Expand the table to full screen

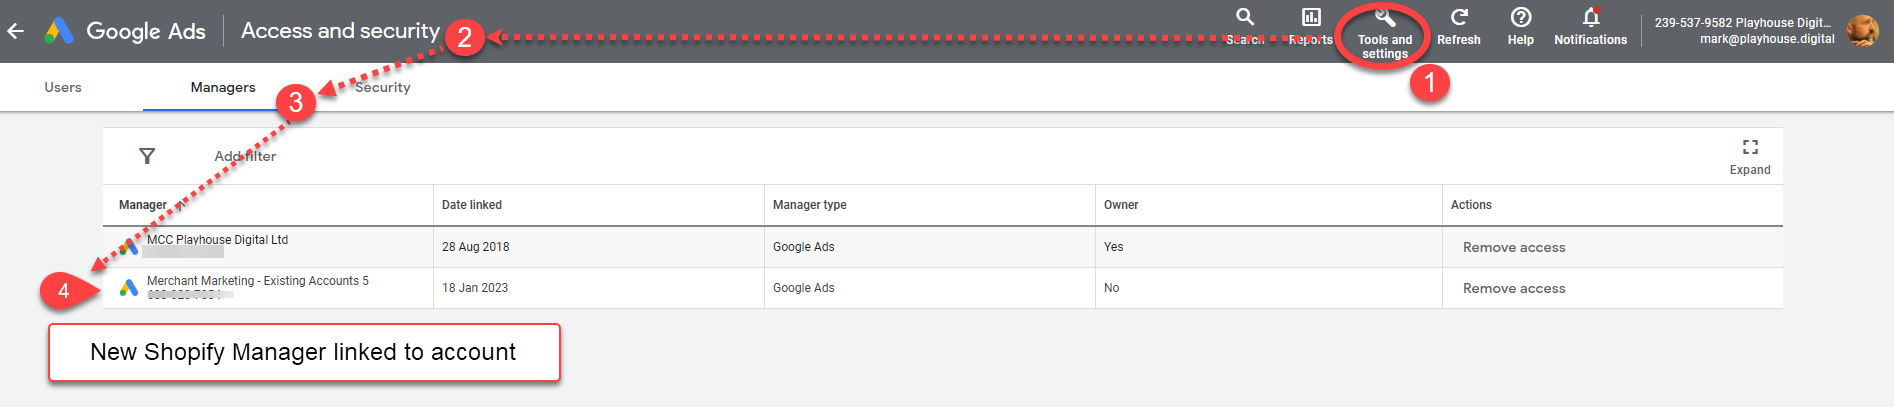pos(1750,157)
